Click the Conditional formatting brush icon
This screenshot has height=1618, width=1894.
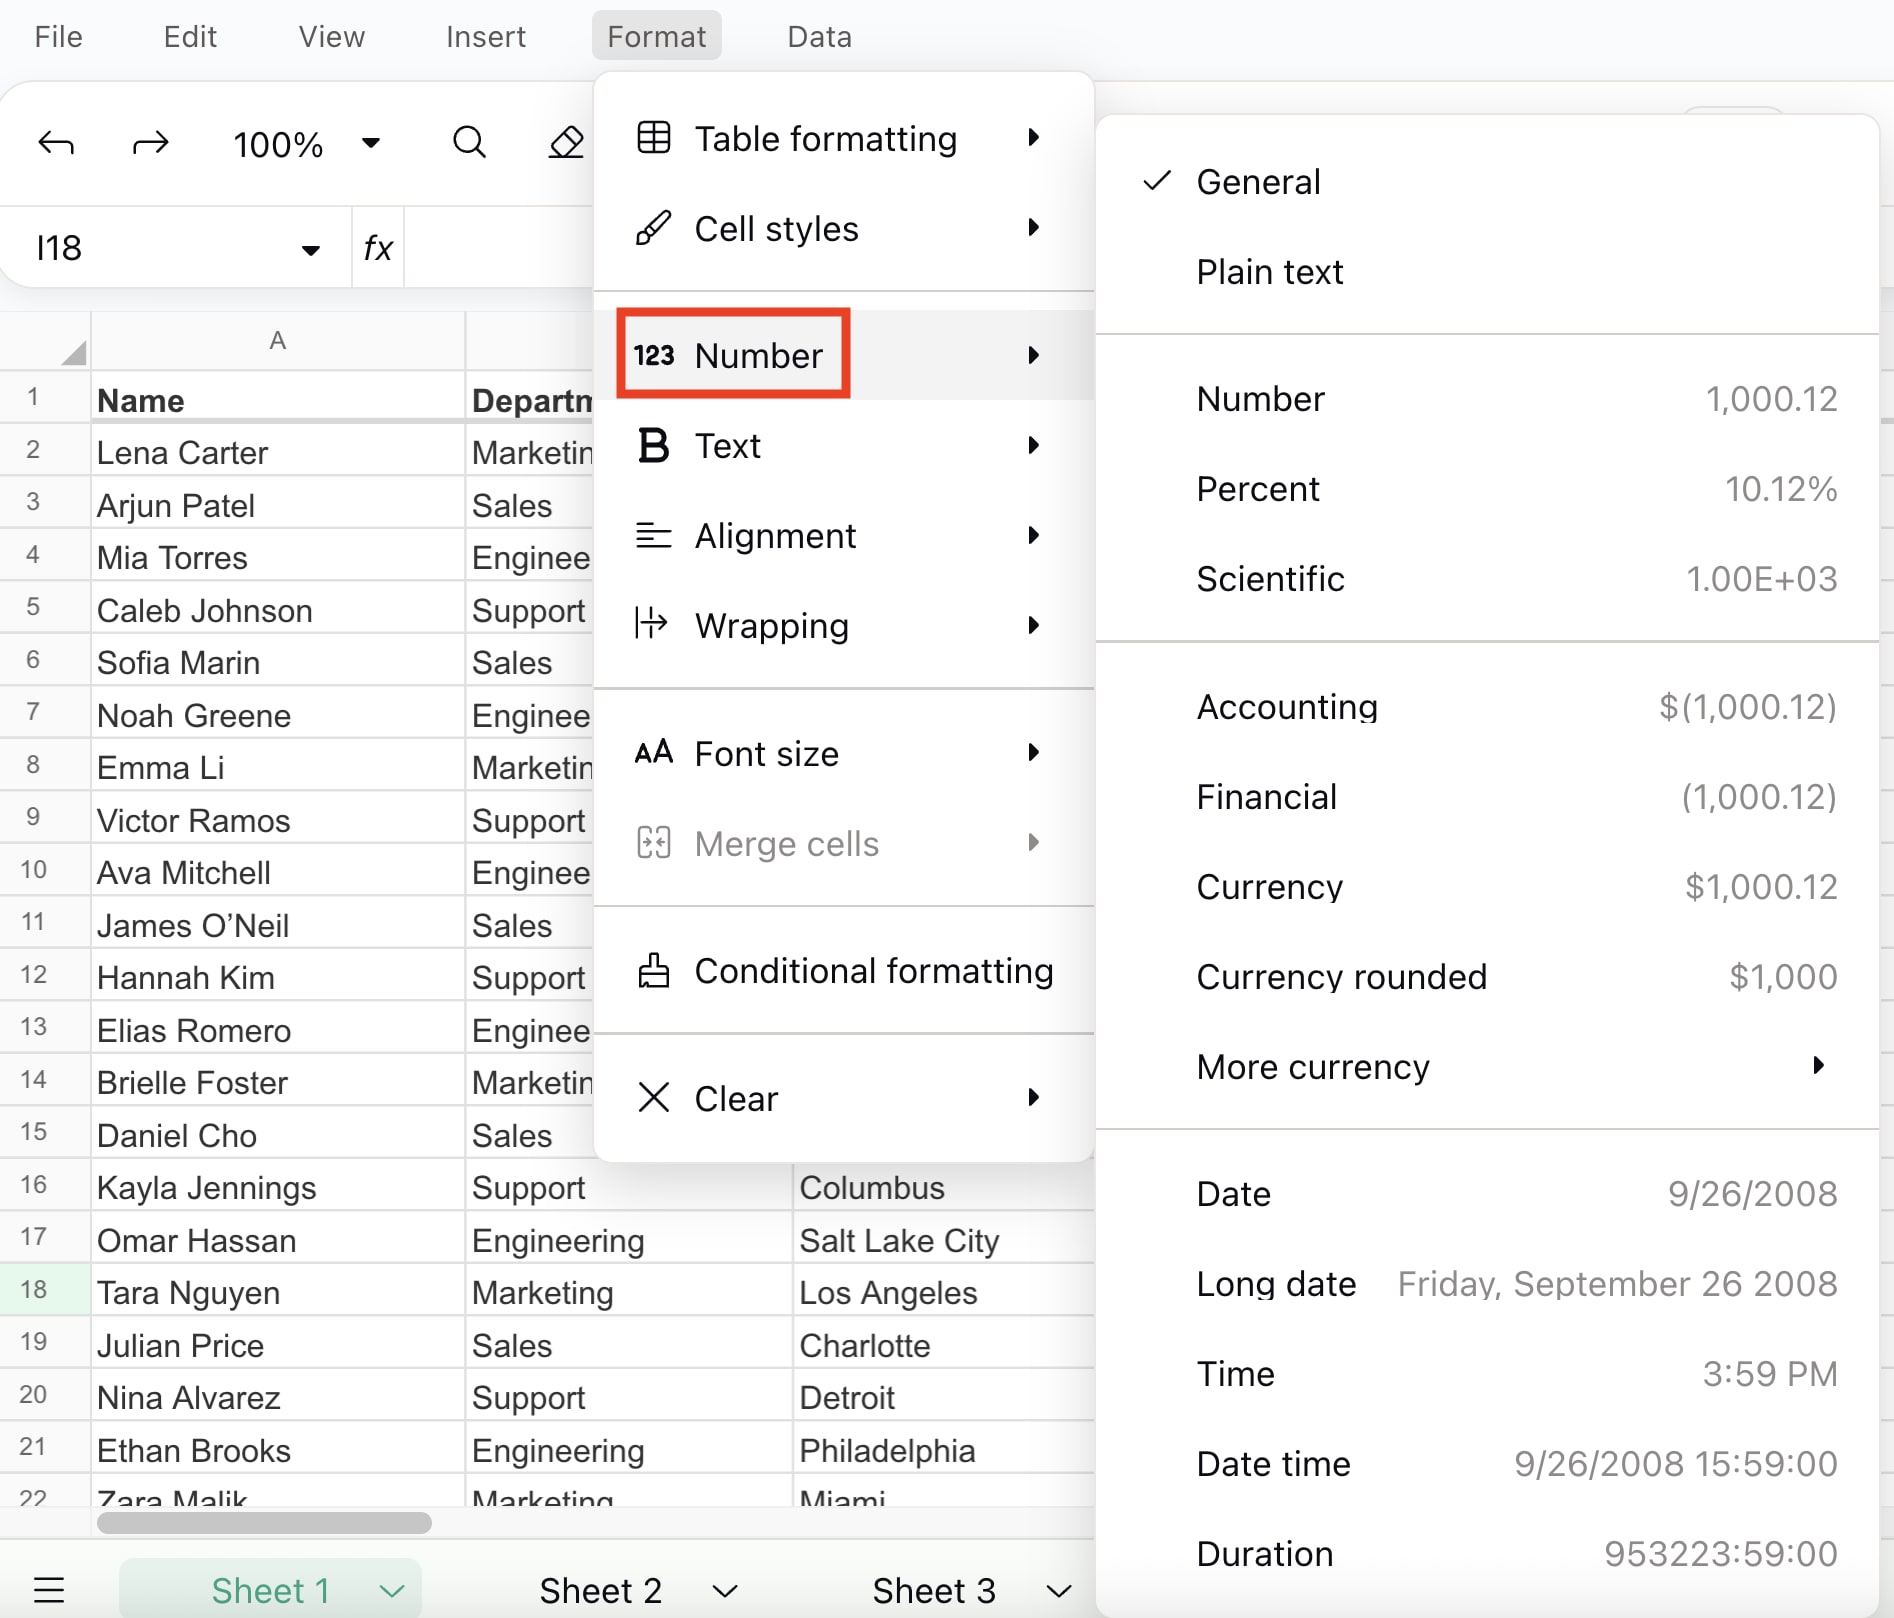click(x=654, y=970)
